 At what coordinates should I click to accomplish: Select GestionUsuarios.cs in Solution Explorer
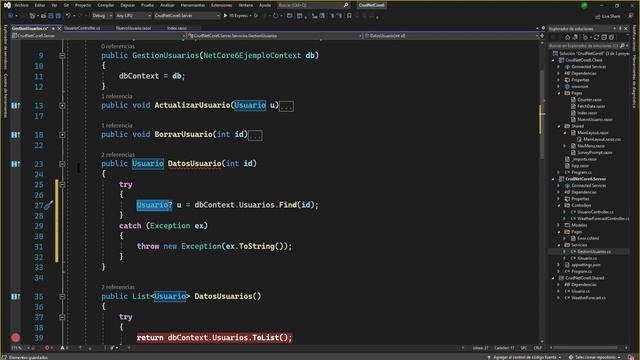tap(594, 251)
